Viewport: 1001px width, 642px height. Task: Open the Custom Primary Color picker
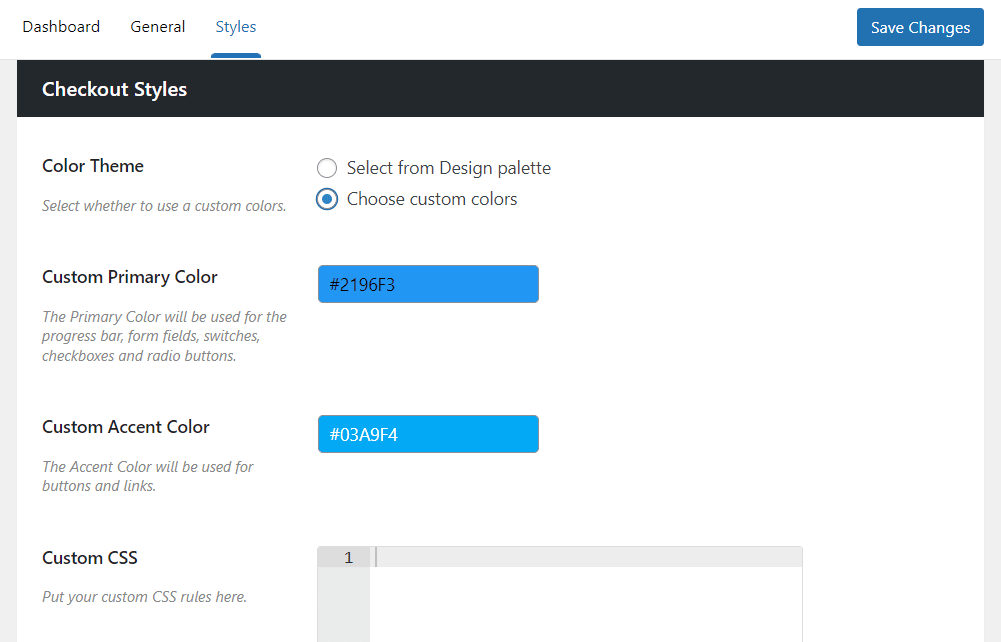click(x=428, y=284)
